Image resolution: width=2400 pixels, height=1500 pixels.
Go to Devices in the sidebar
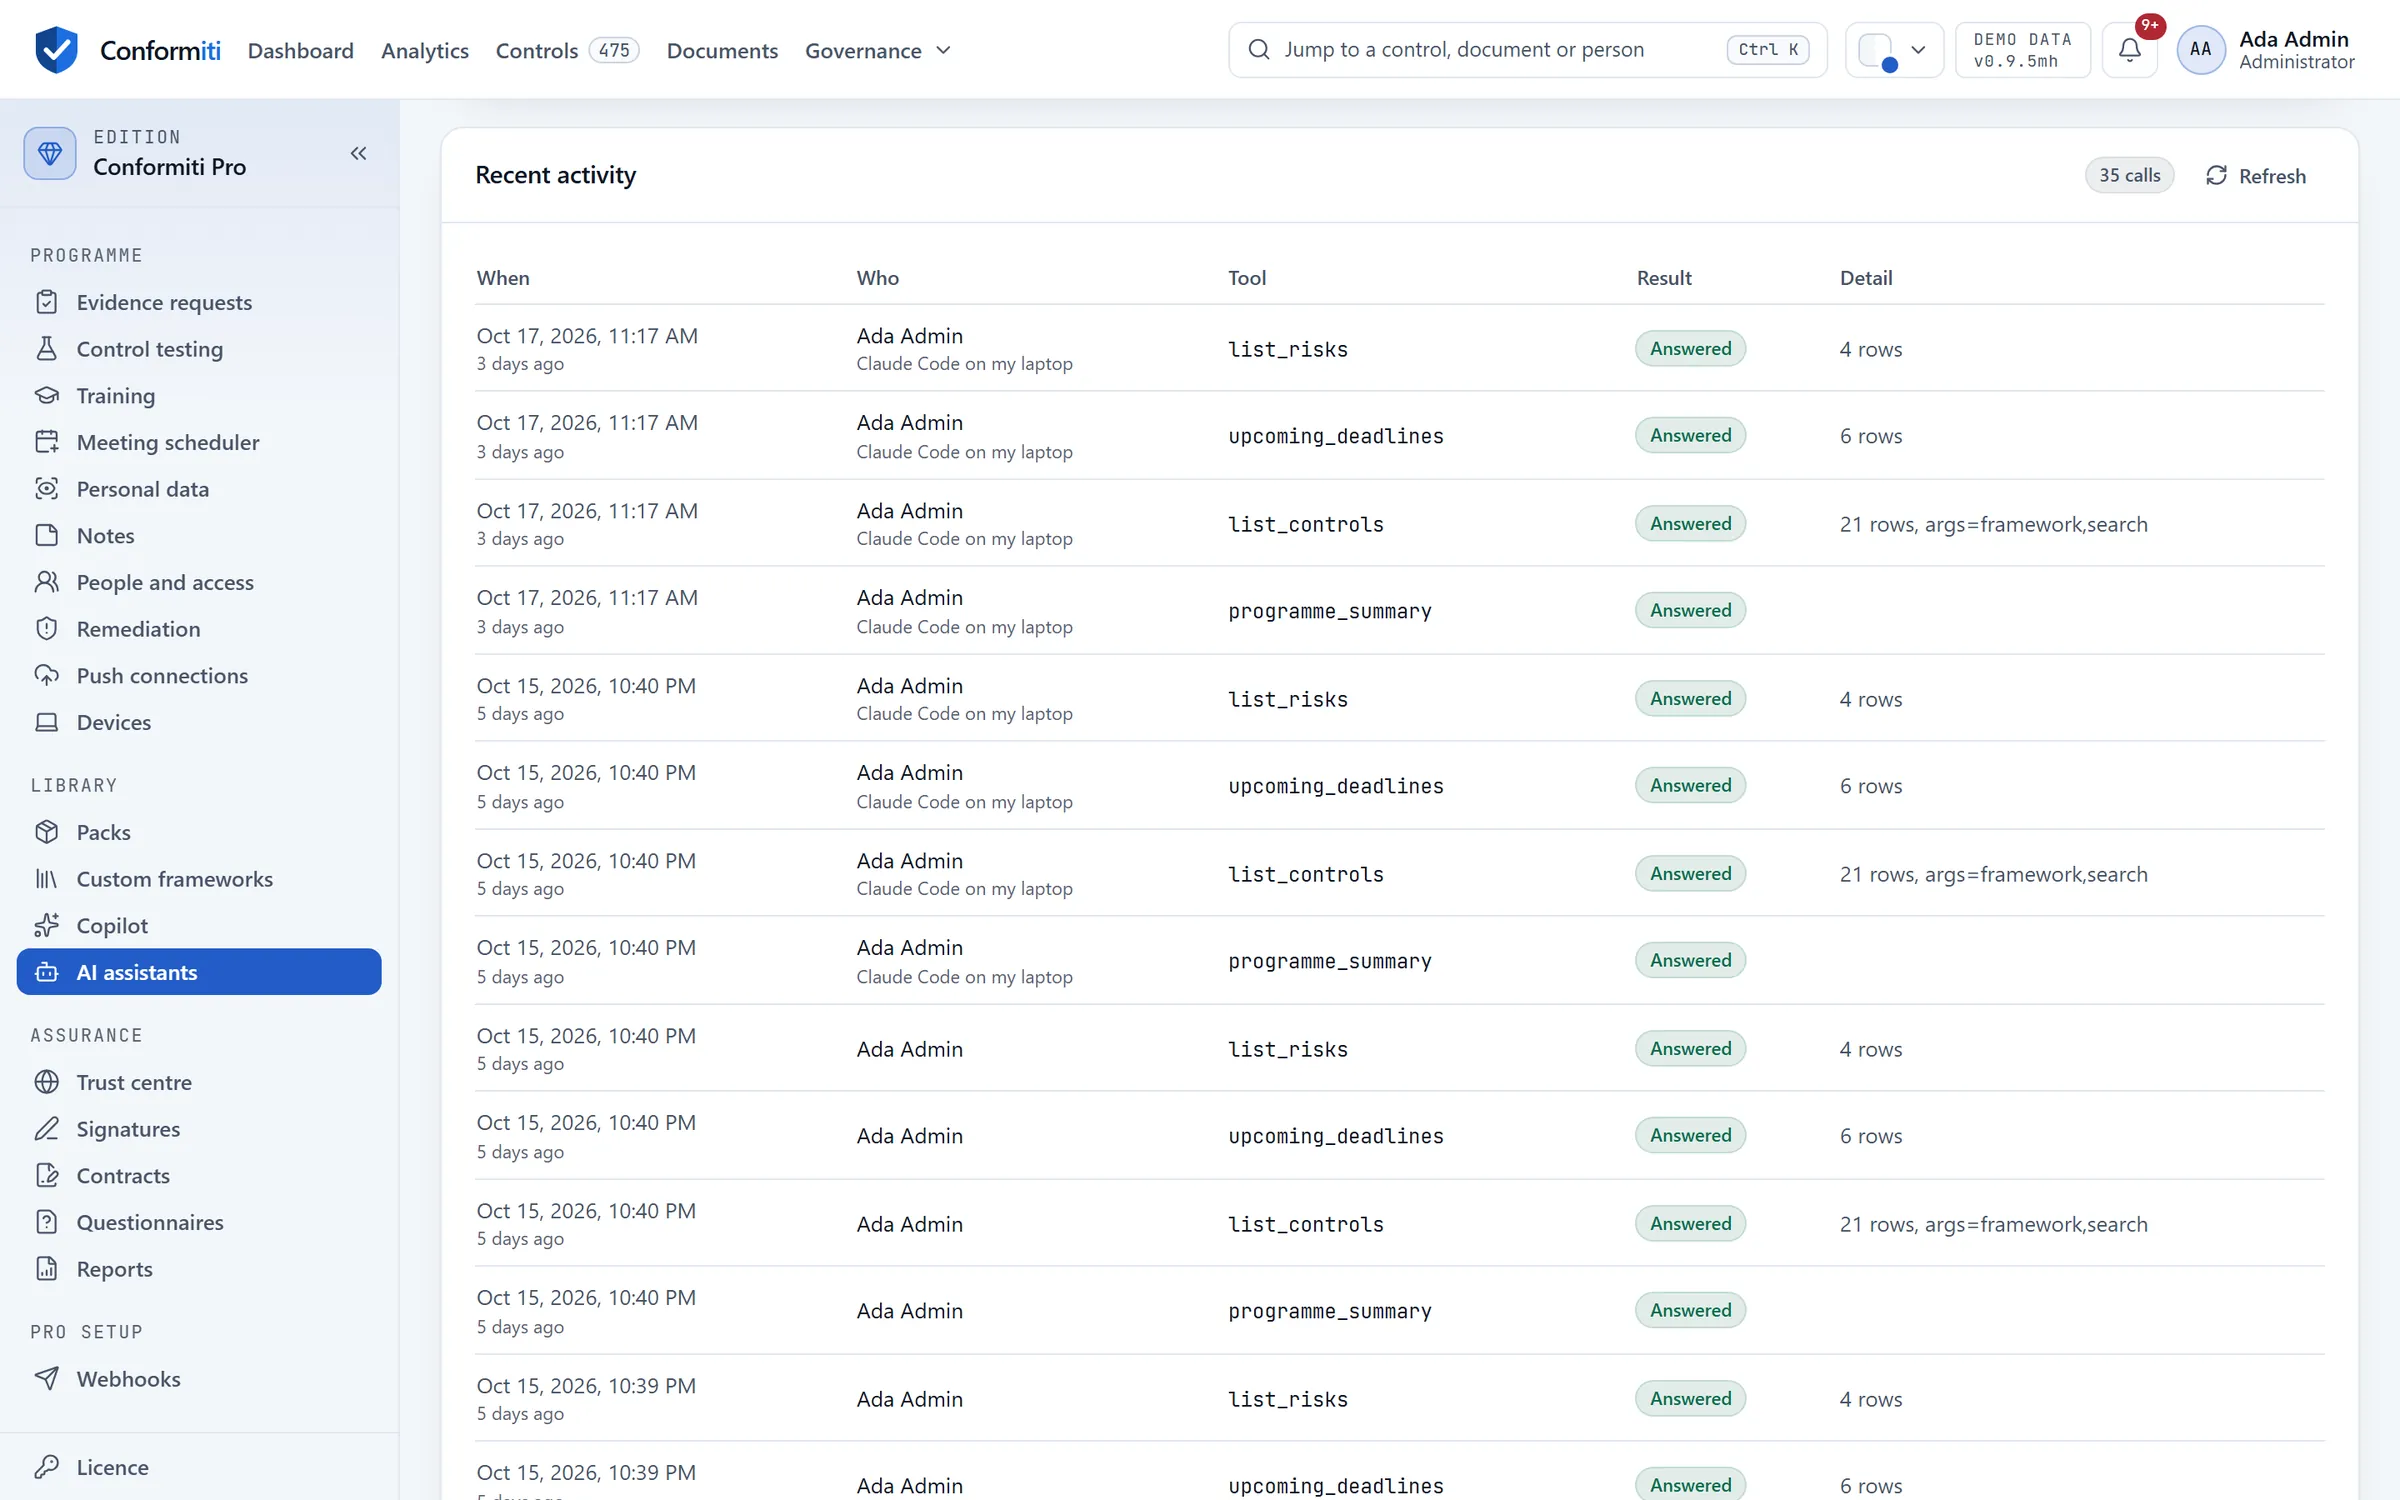coord(199,722)
